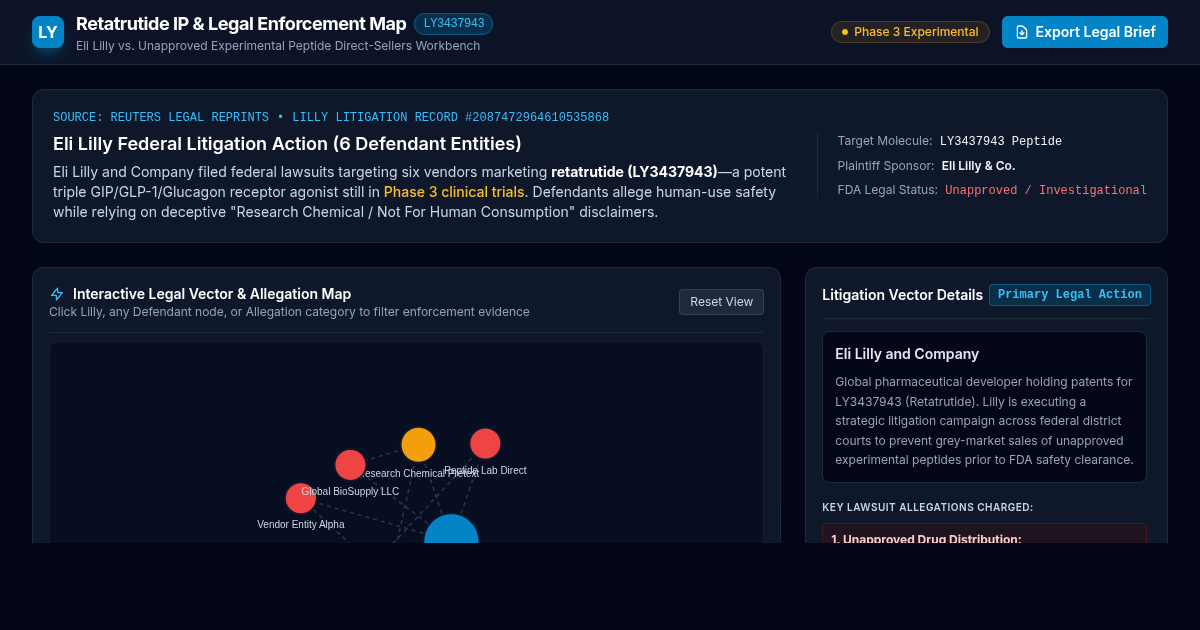Screen dimensions: 1200x630
Task: Click the Unapproved / Investigational FDA status value
Action: [1046, 190]
